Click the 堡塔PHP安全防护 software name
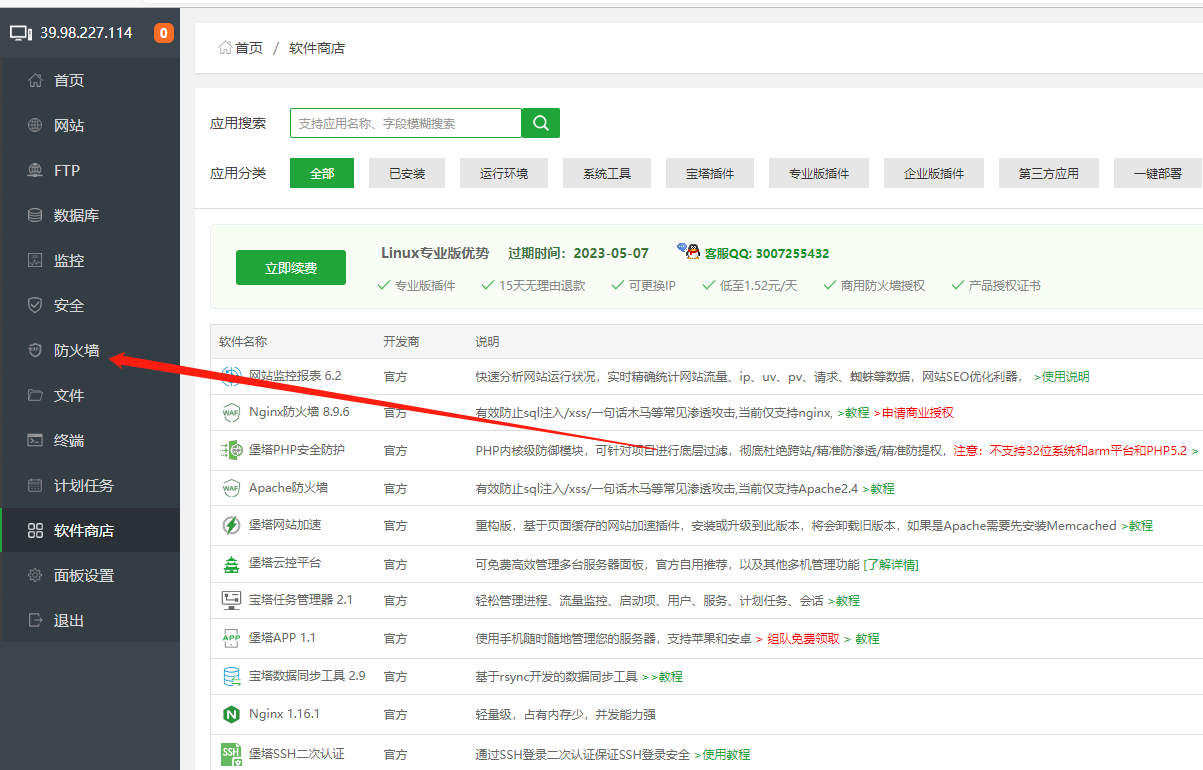 pyautogui.click(x=297, y=450)
